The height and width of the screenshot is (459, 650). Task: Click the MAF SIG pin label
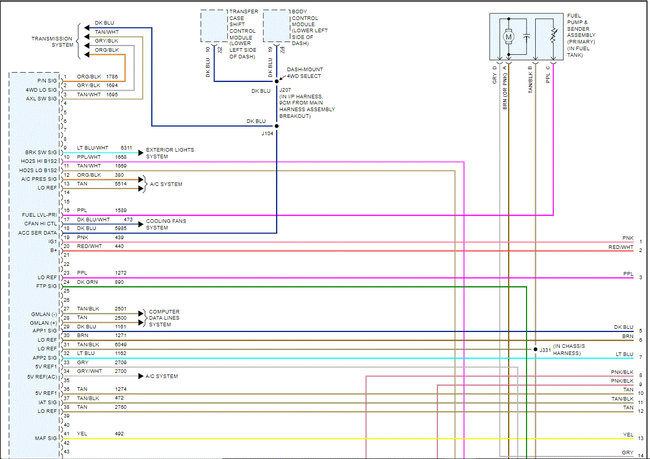point(46,438)
